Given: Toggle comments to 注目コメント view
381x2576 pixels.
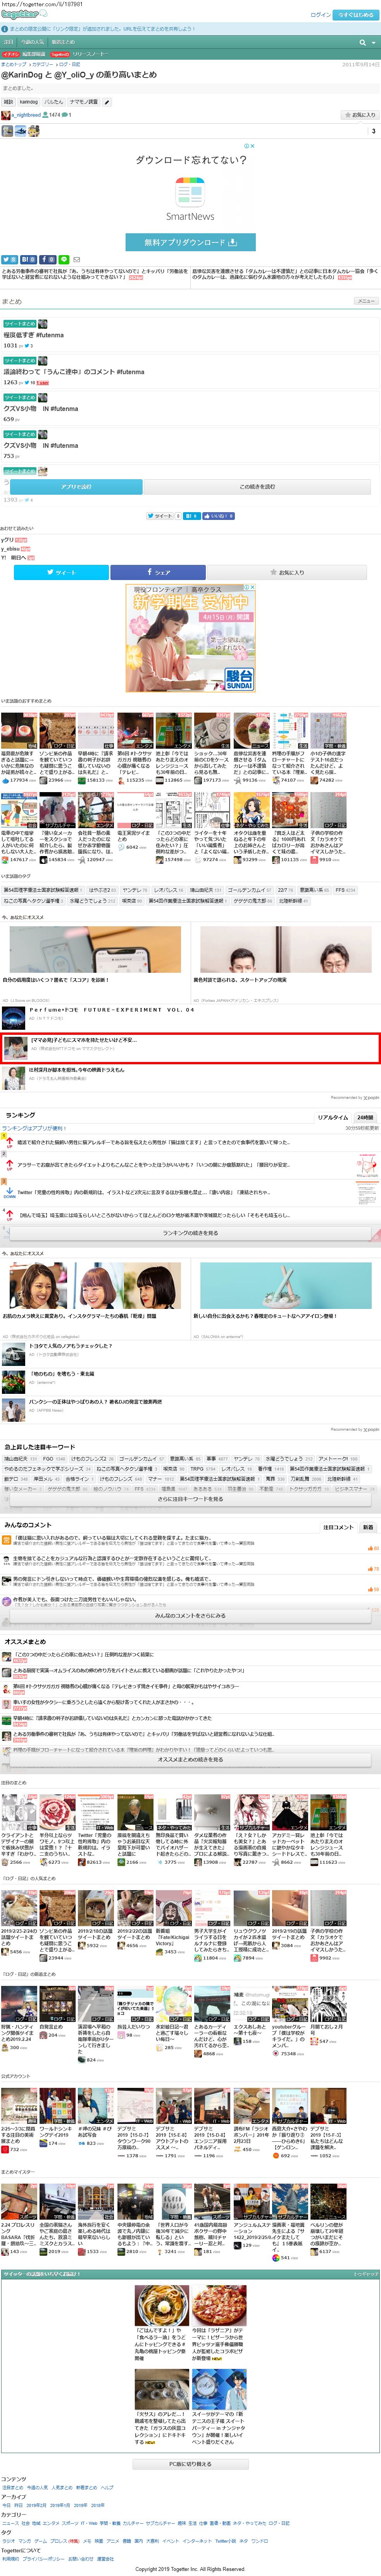Looking at the screenshot, I should click(338, 1527).
